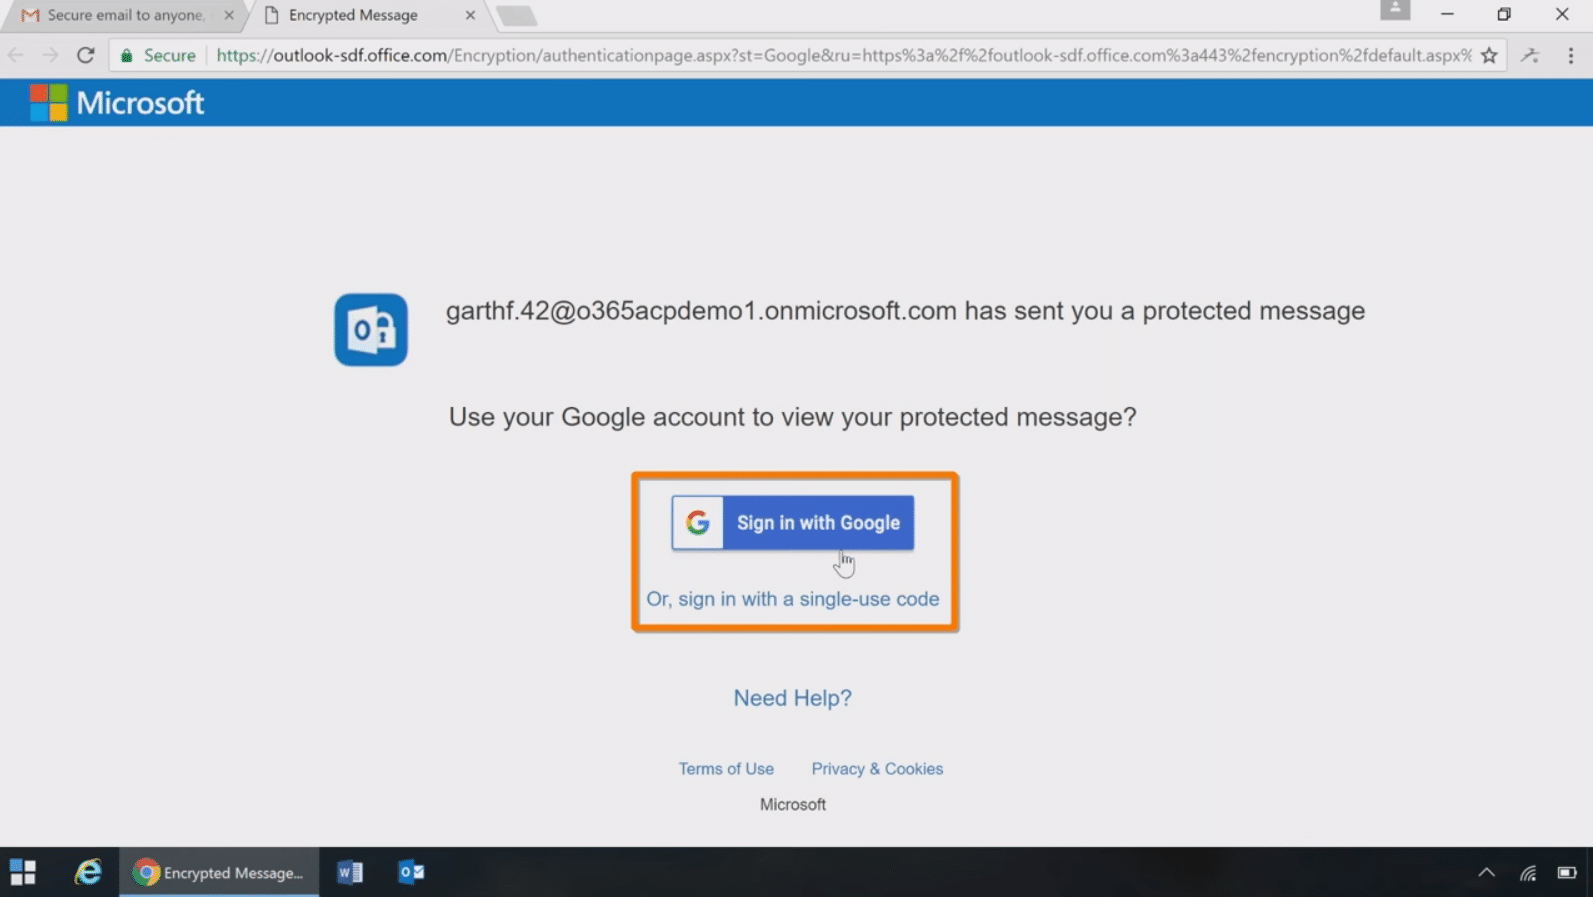Close the Encrypted Message tab

[x=470, y=15]
